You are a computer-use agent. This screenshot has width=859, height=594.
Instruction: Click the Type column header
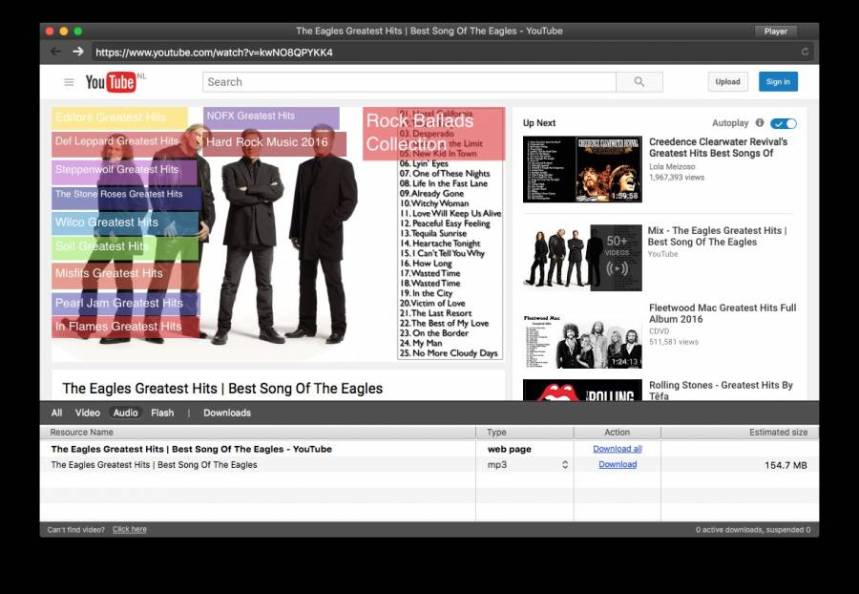pos(524,432)
